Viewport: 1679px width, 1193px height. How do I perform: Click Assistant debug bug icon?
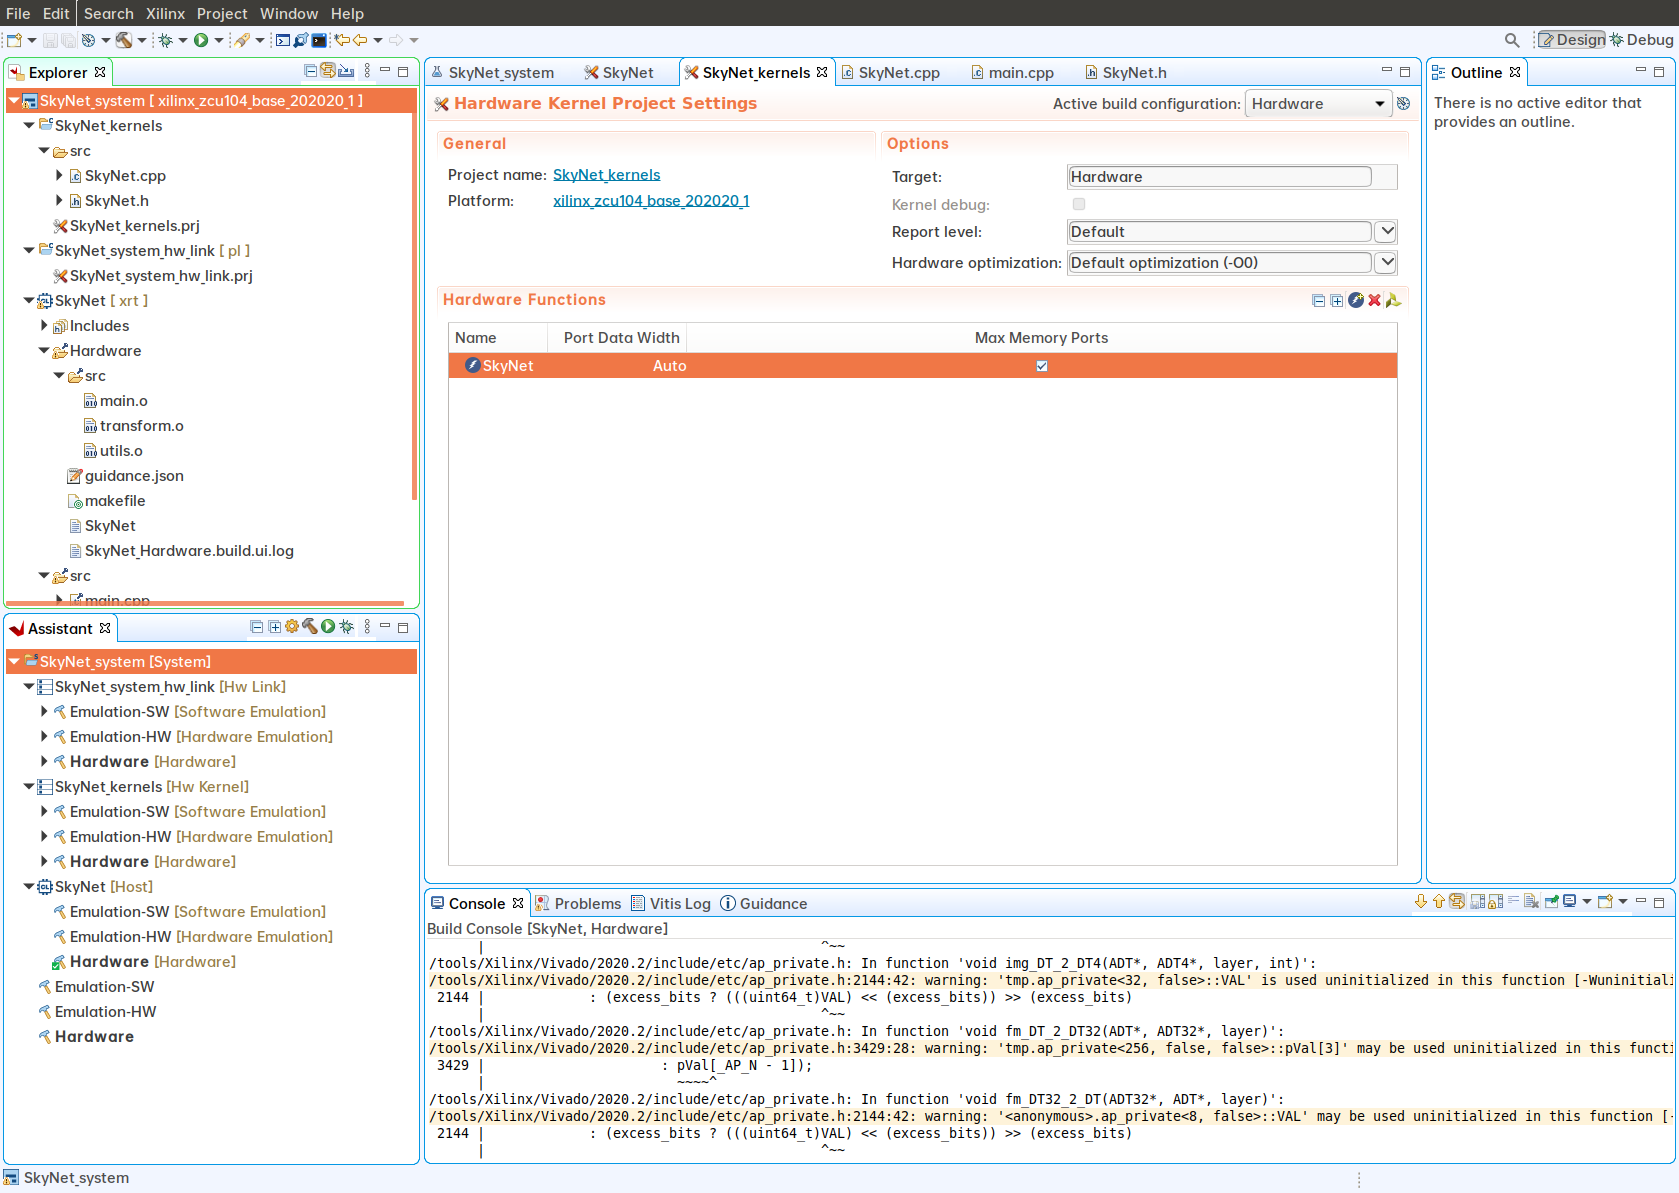(346, 627)
